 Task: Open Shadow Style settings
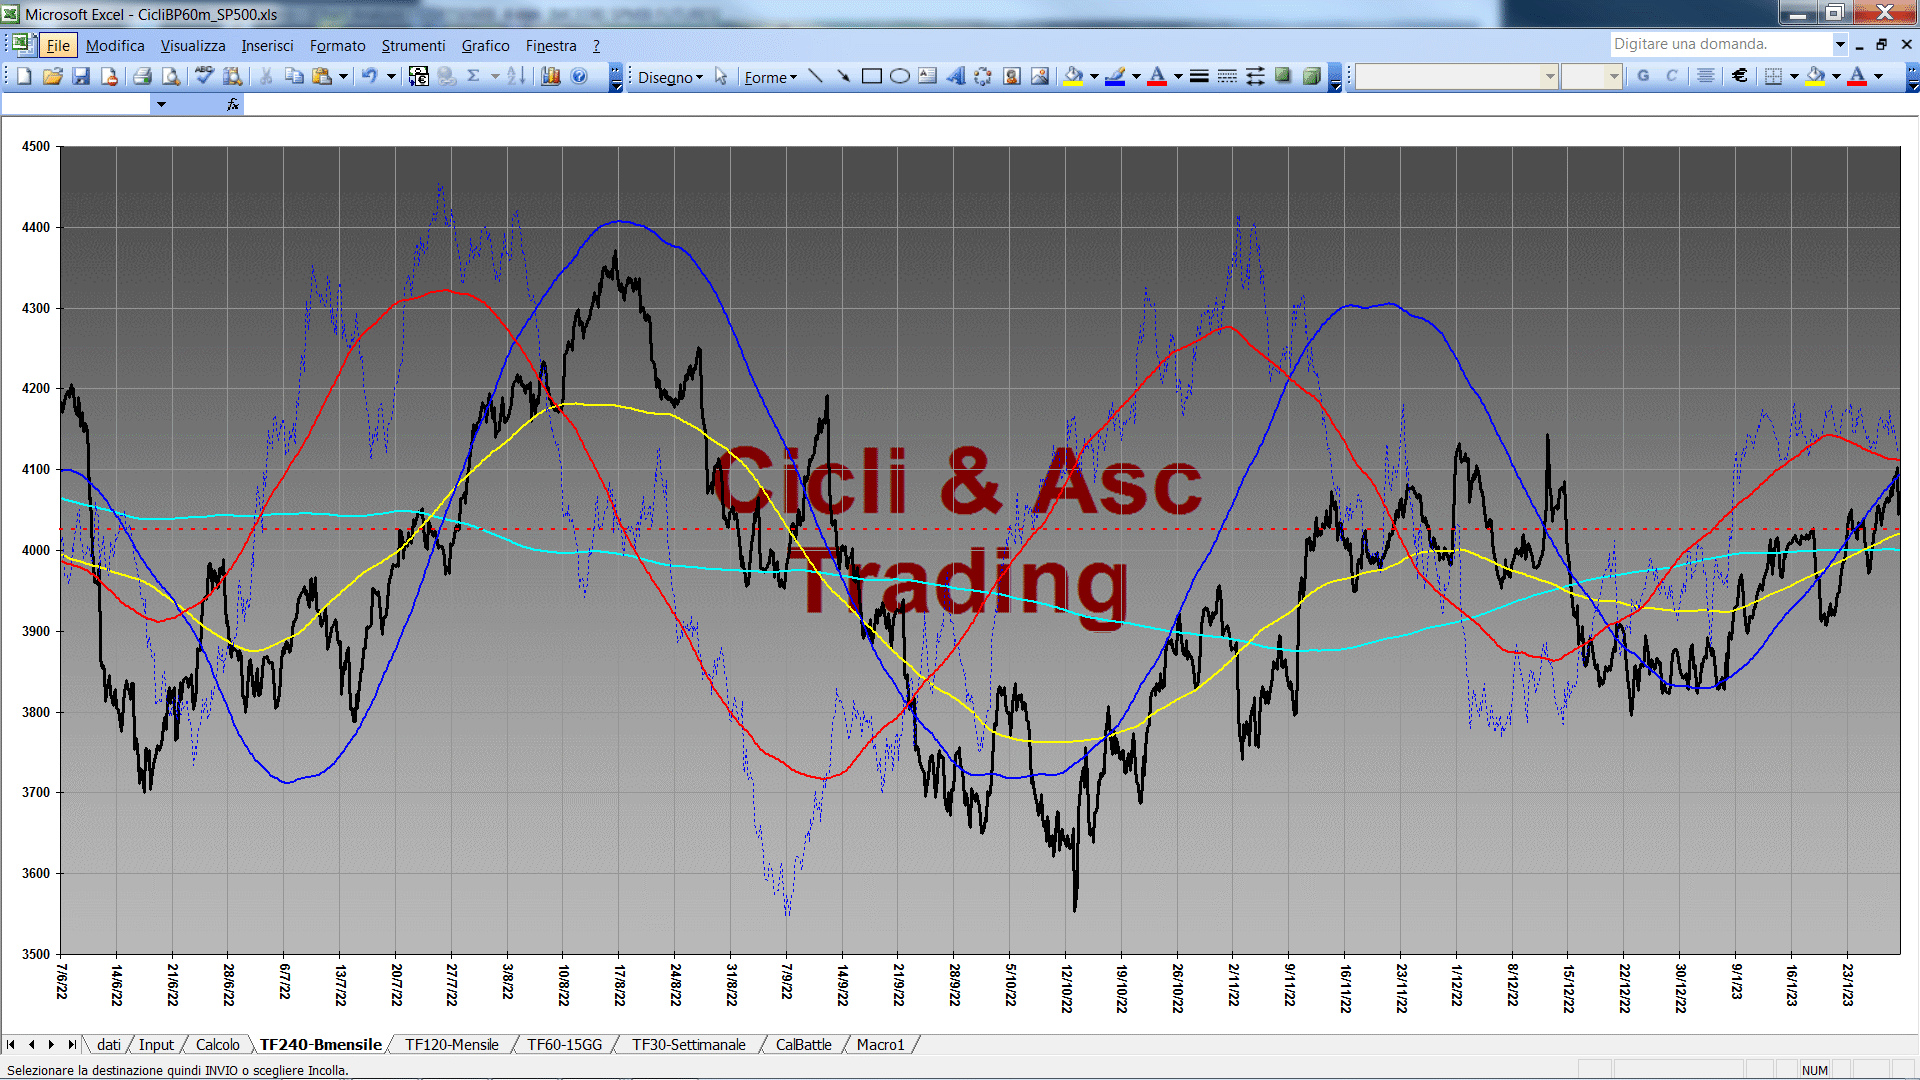pyautogui.click(x=1283, y=76)
